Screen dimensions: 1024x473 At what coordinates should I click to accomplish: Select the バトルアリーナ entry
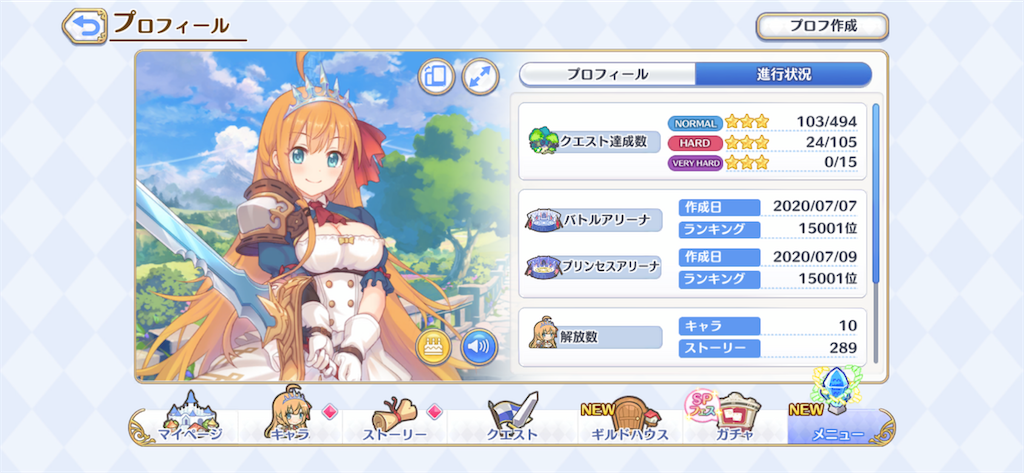click(594, 220)
